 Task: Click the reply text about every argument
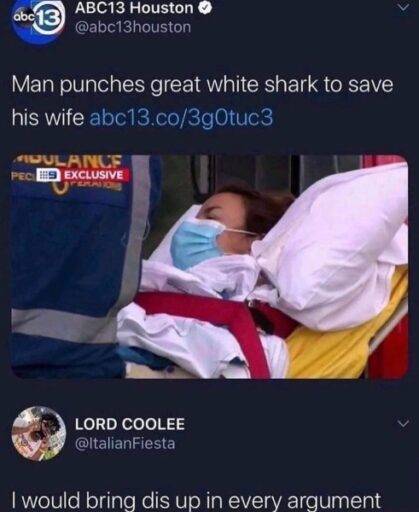pyautogui.click(x=196, y=501)
